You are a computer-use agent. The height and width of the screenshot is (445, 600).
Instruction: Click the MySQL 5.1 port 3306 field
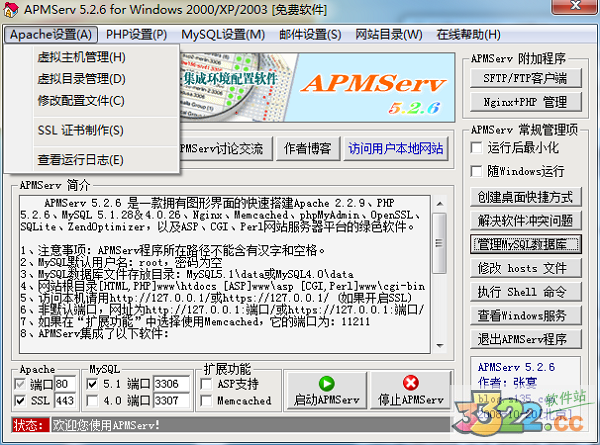tap(171, 384)
